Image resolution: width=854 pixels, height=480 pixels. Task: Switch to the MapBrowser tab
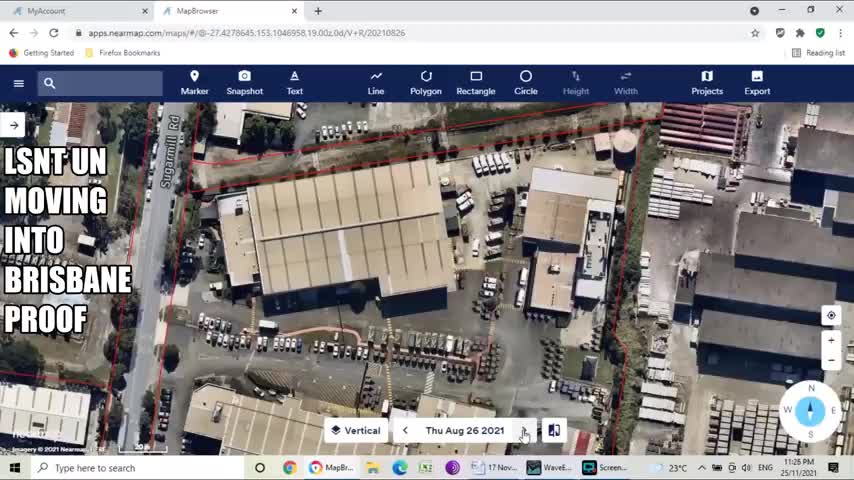click(229, 11)
